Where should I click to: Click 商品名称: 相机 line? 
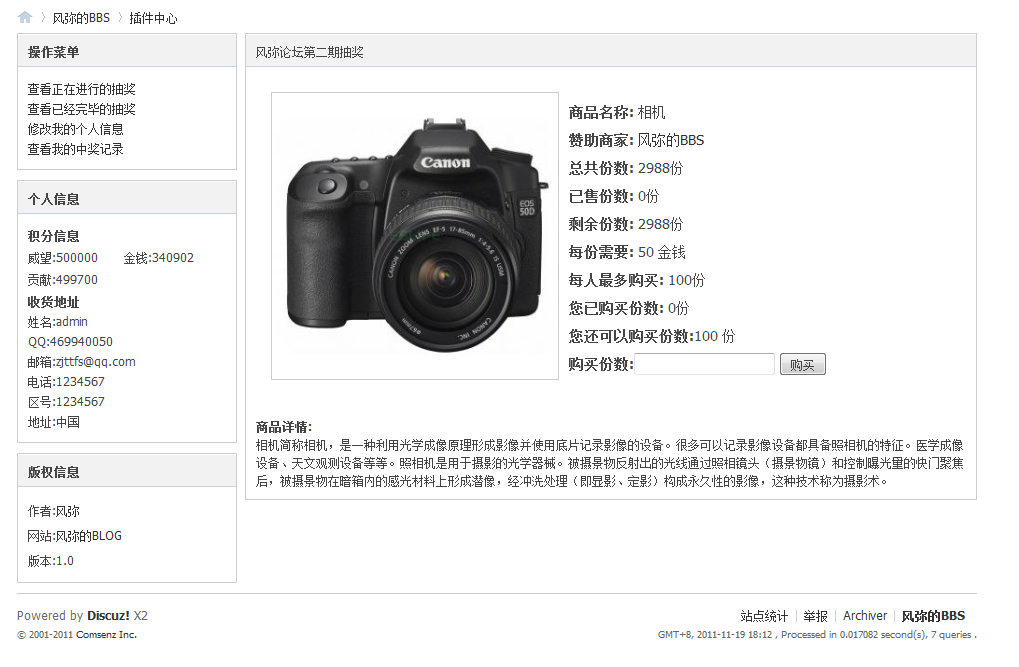[617, 112]
